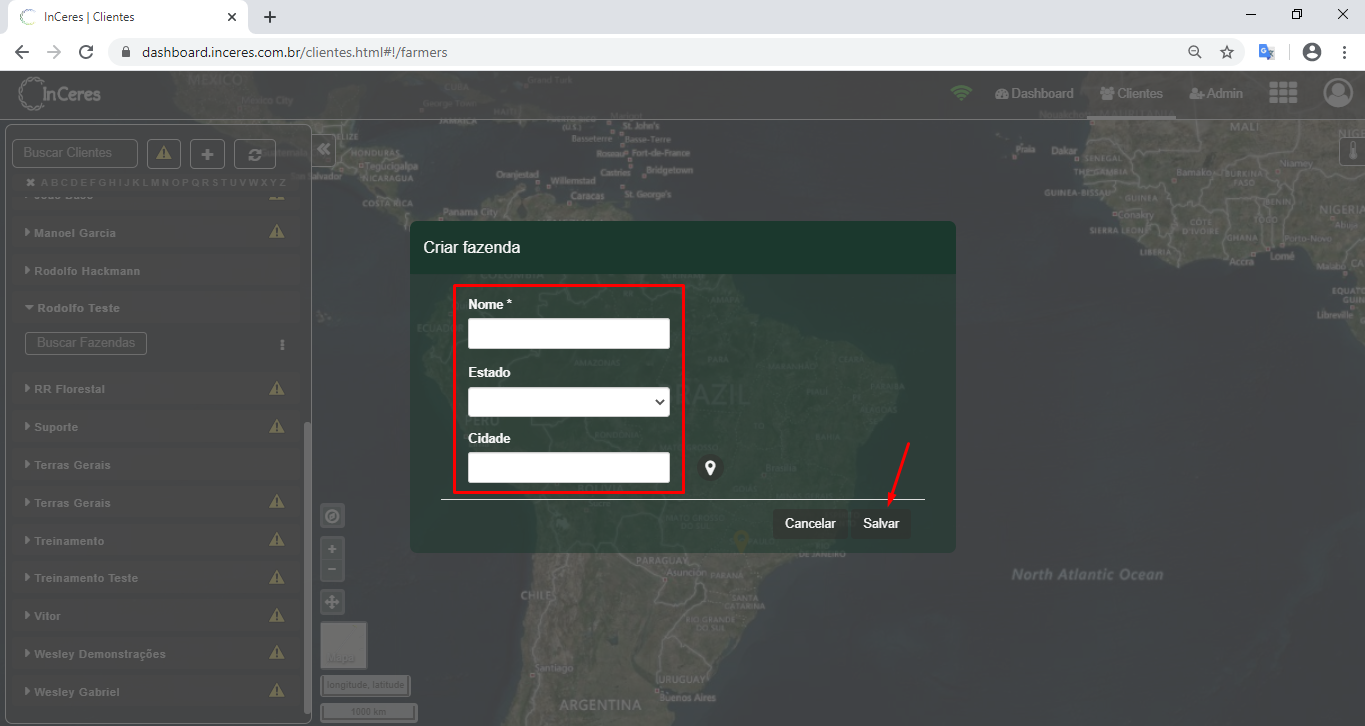Click the map pan arrows button

click(333, 602)
